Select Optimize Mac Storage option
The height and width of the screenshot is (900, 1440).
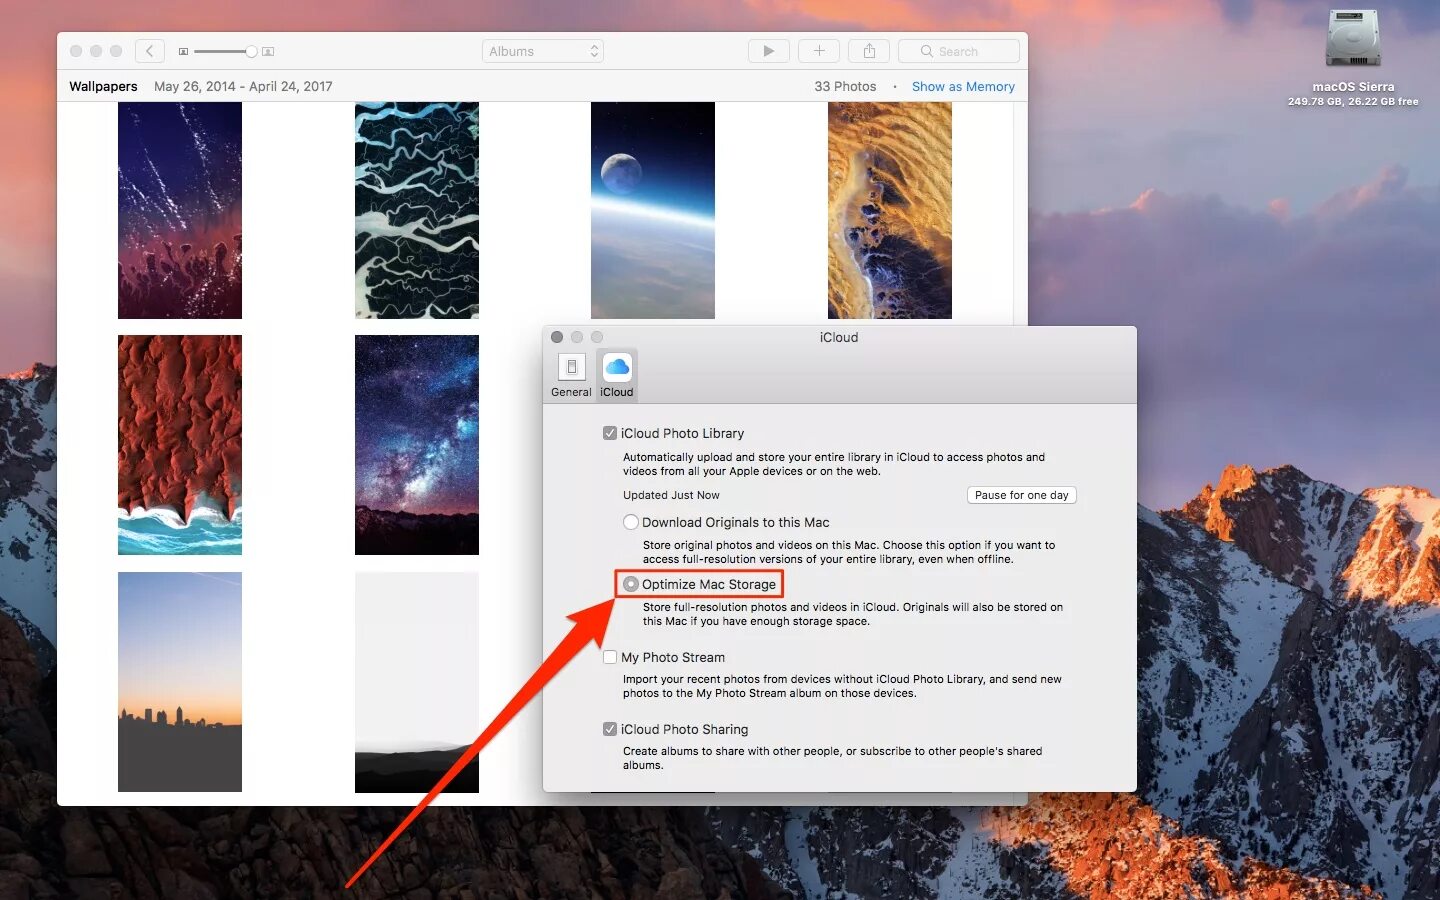pyautogui.click(x=631, y=584)
